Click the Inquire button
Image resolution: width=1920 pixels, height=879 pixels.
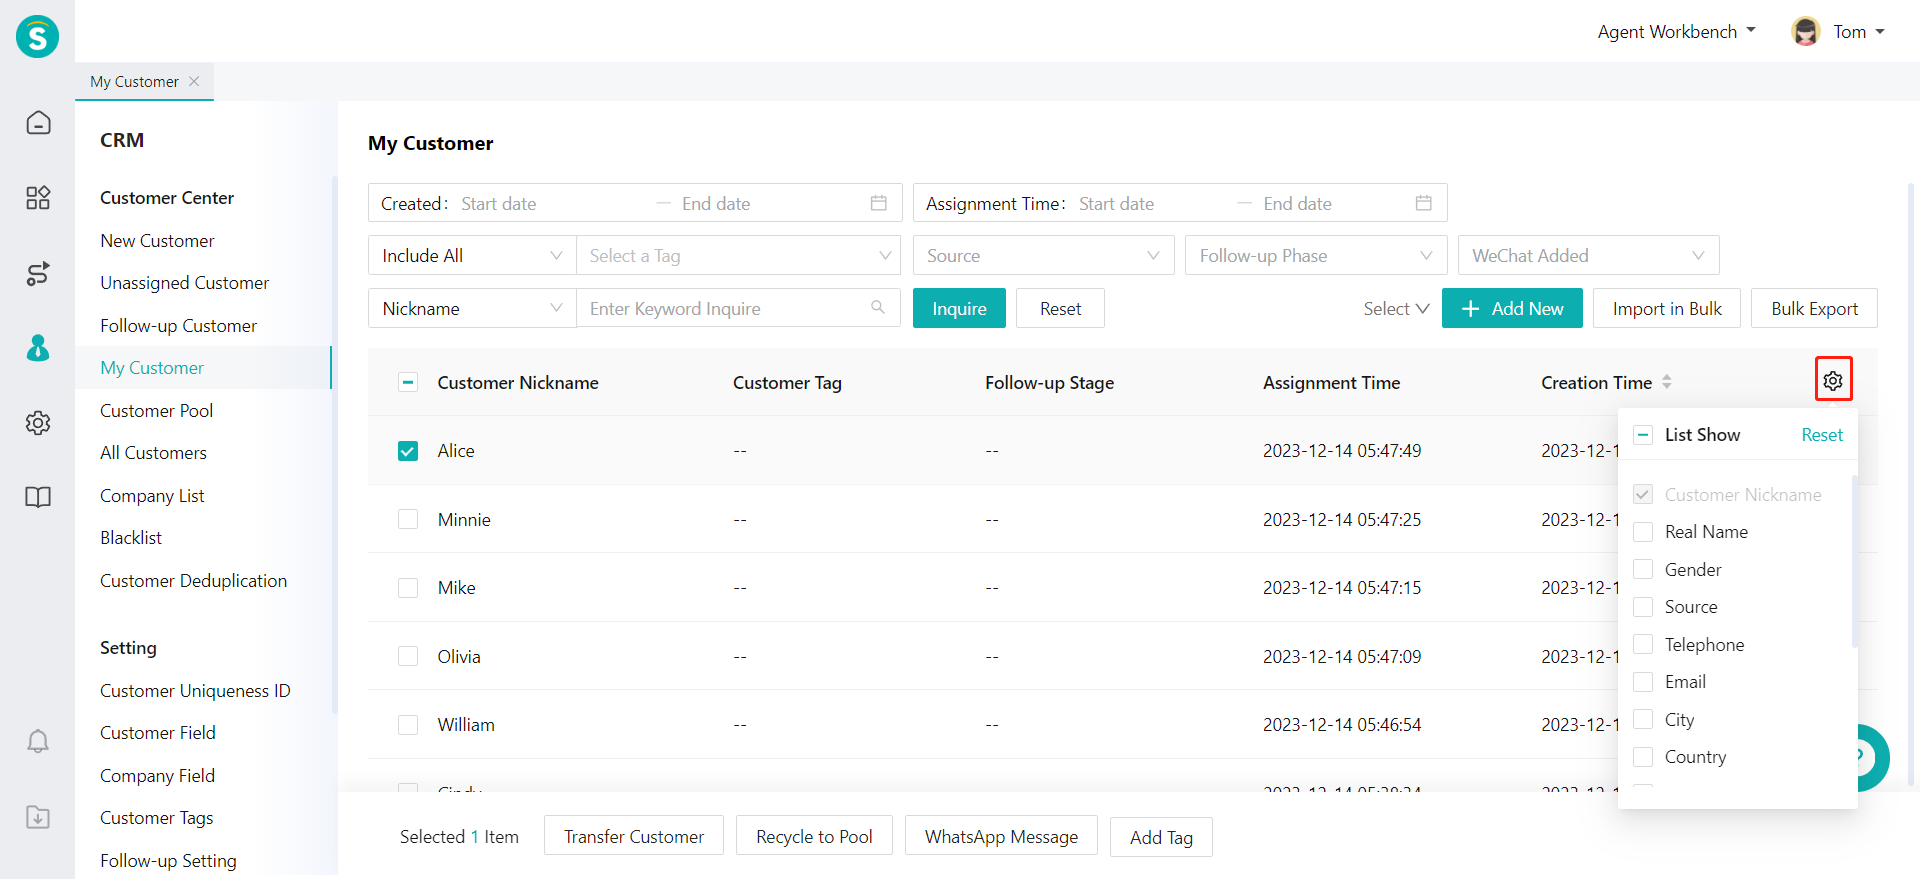click(959, 308)
